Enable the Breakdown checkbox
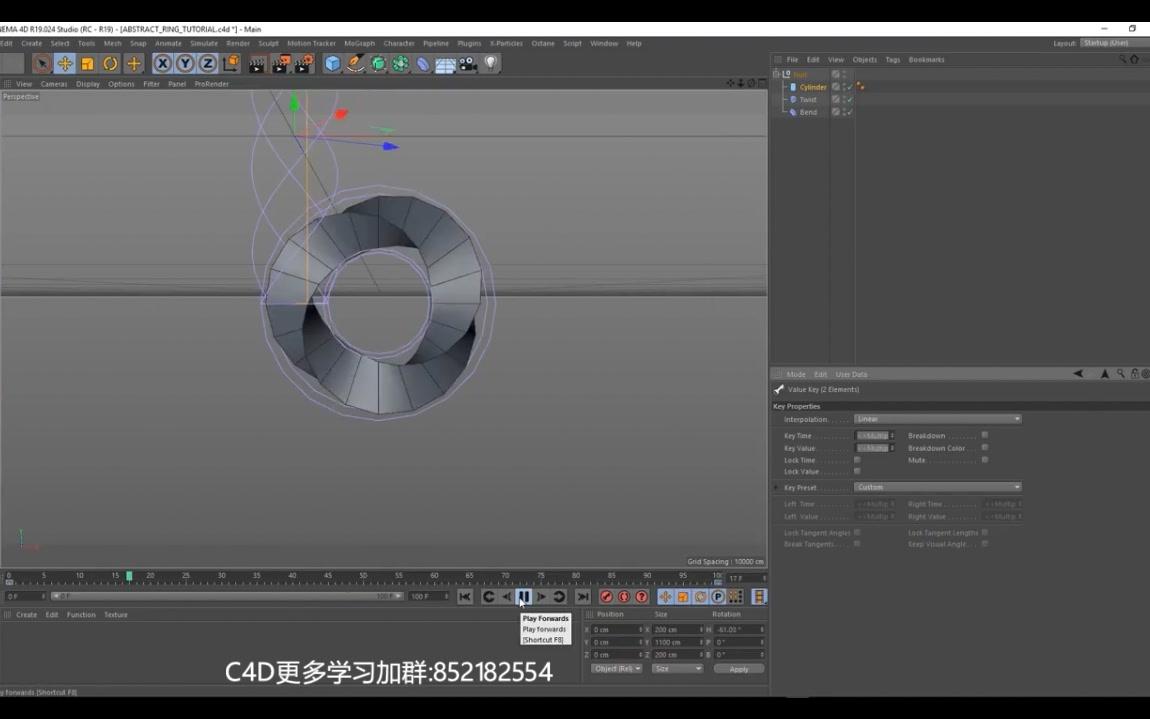 click(985, 435)
